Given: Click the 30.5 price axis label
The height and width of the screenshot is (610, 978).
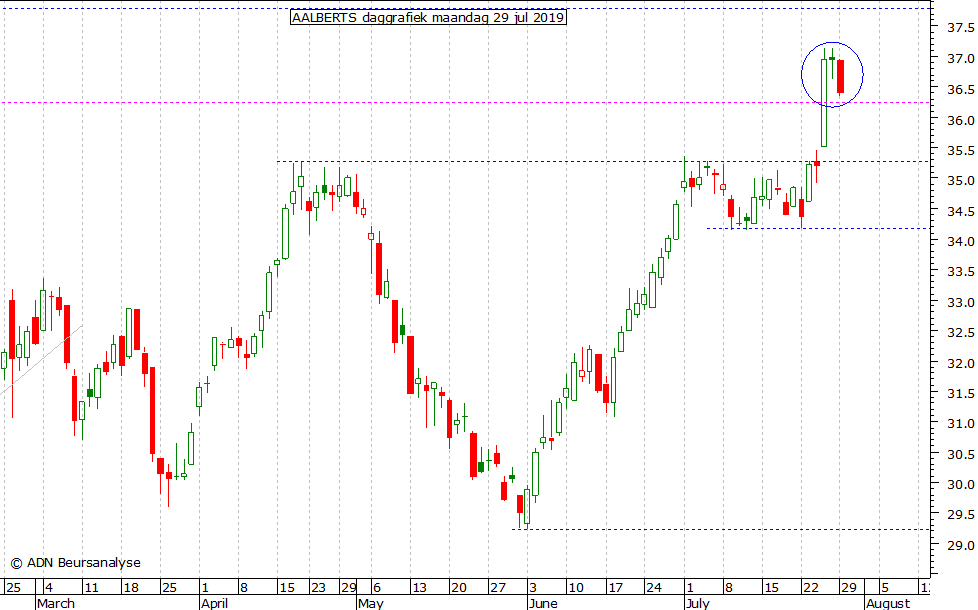Looking at the screenshot, I should pos(961,455).
